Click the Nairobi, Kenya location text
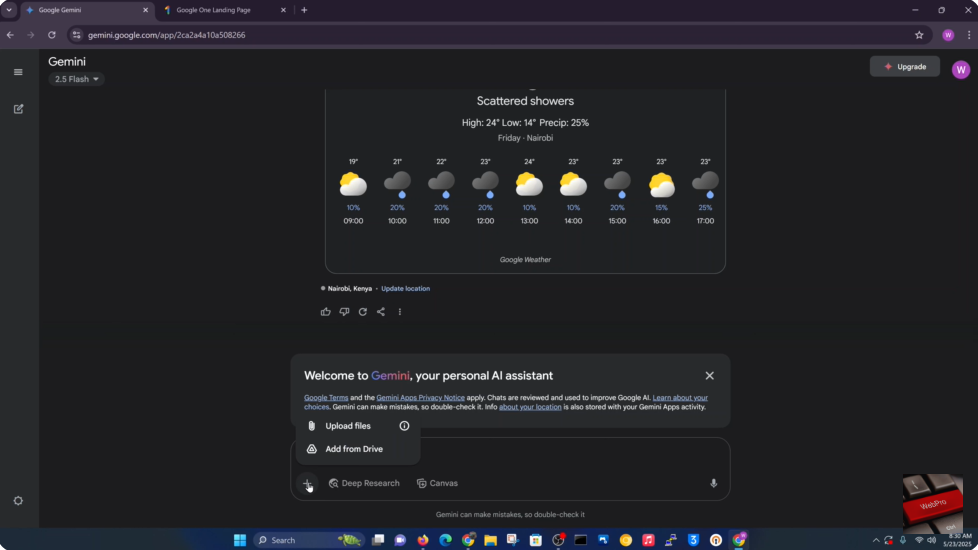Image resolution: width=978 pixels, height=550 pixels. tap(350, 289)
